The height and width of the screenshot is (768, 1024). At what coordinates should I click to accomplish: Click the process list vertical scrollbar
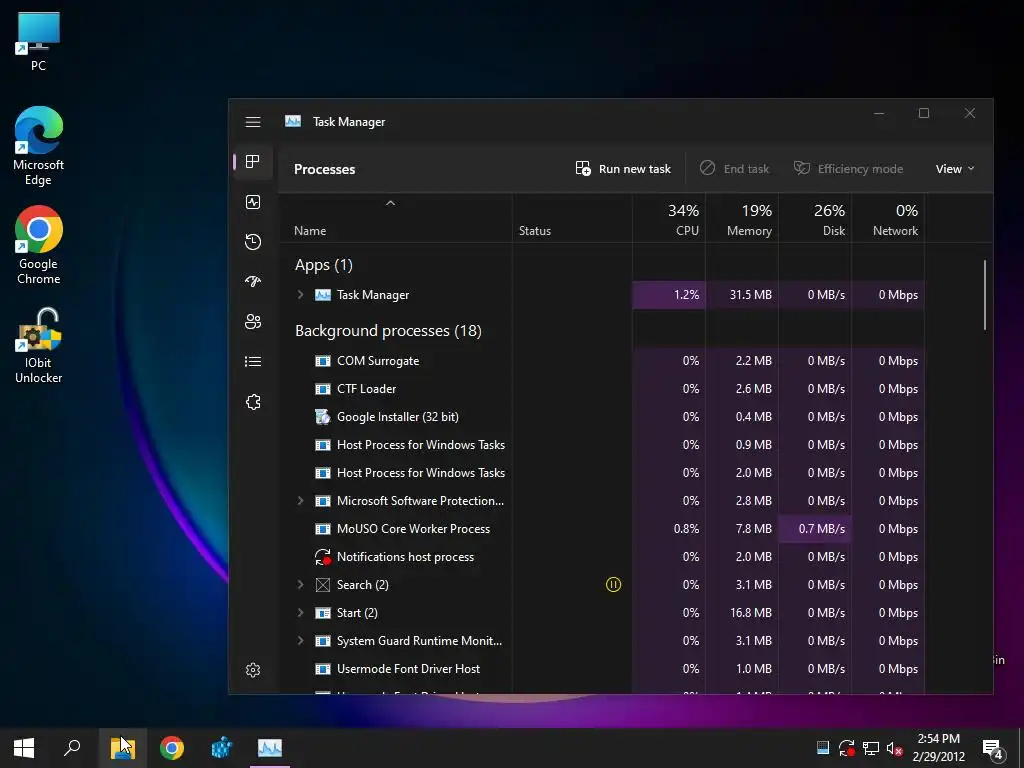tap(985, 295)
